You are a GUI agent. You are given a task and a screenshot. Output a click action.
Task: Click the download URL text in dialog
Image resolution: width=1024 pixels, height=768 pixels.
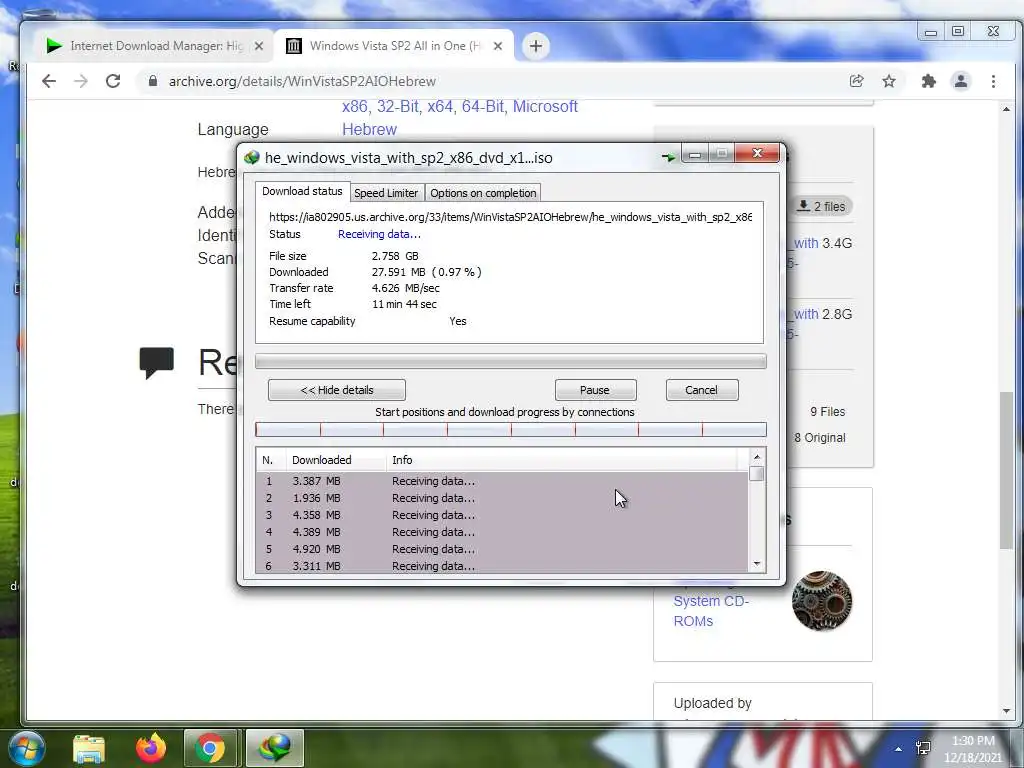511,217
